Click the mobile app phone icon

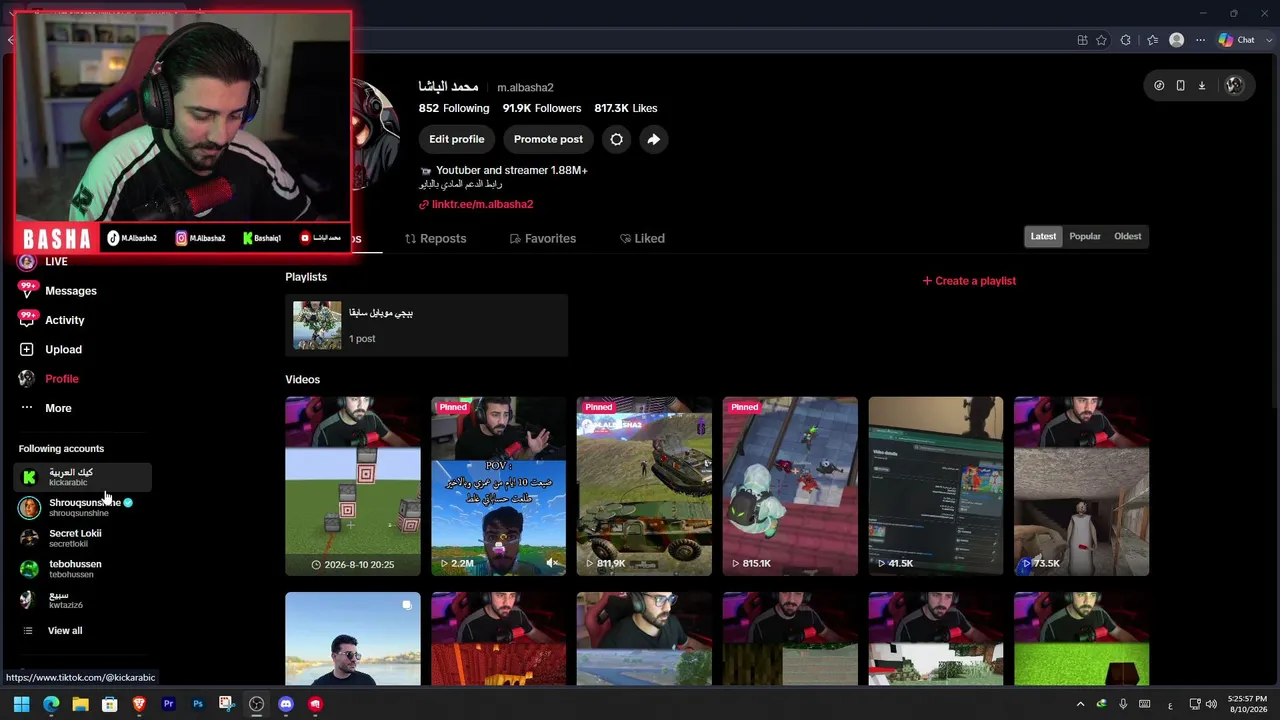1180,86
